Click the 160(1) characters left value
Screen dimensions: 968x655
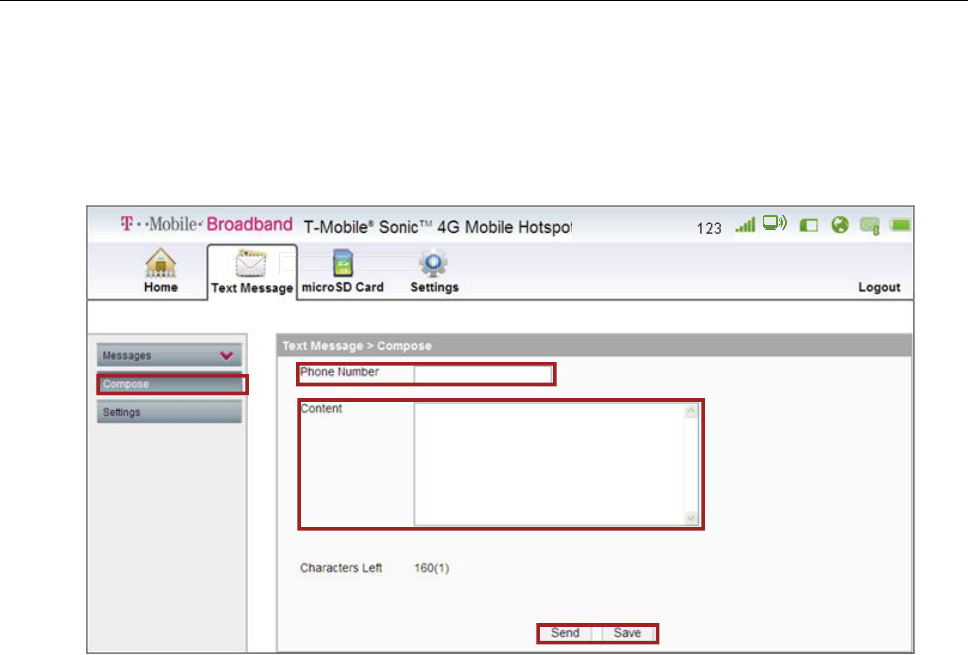[x=432, y=568]
